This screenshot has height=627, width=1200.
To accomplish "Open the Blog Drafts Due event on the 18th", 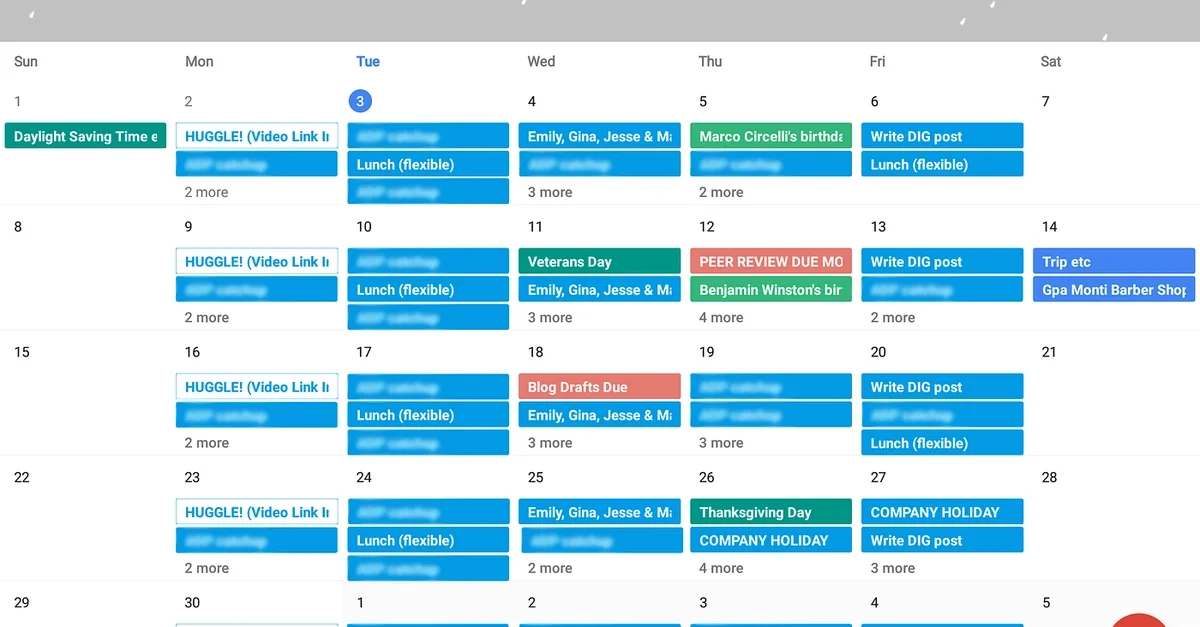I will pyautogui.click(x=599, y=386).
